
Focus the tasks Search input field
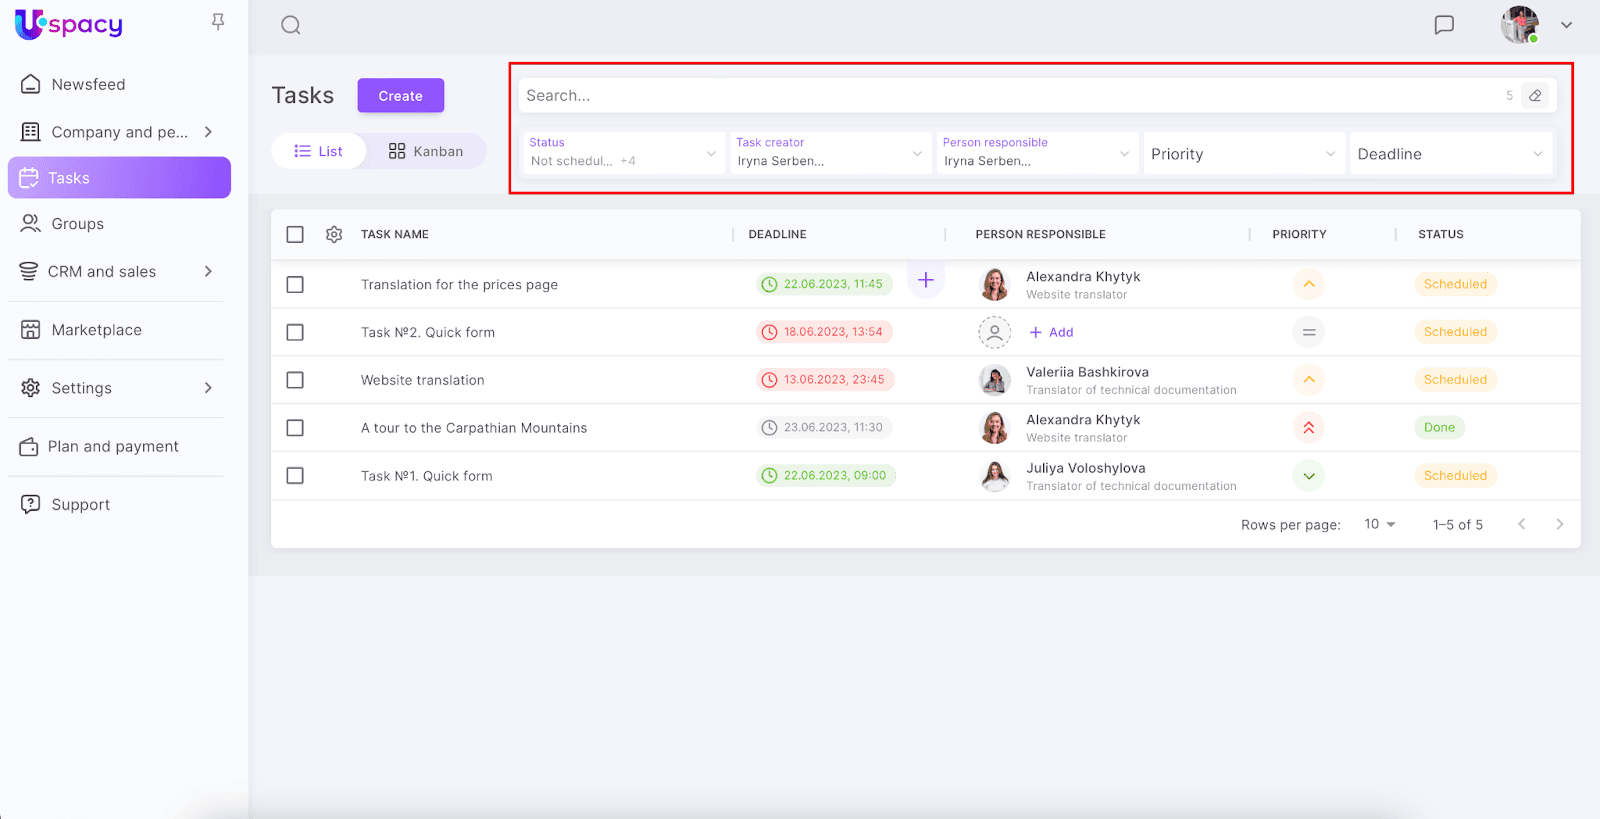(x=1000, y=96)
